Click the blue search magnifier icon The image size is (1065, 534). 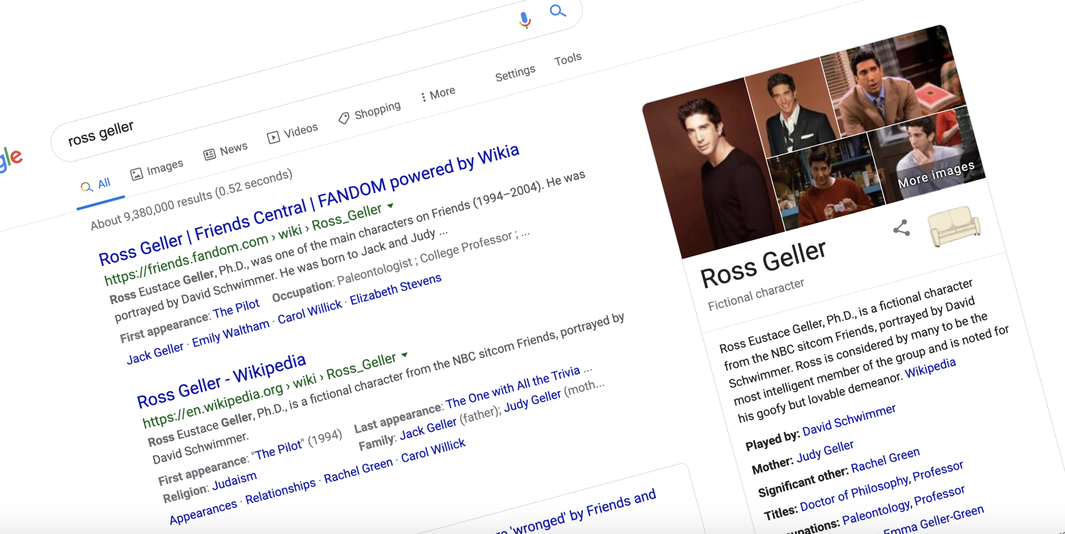pos(558,11)
